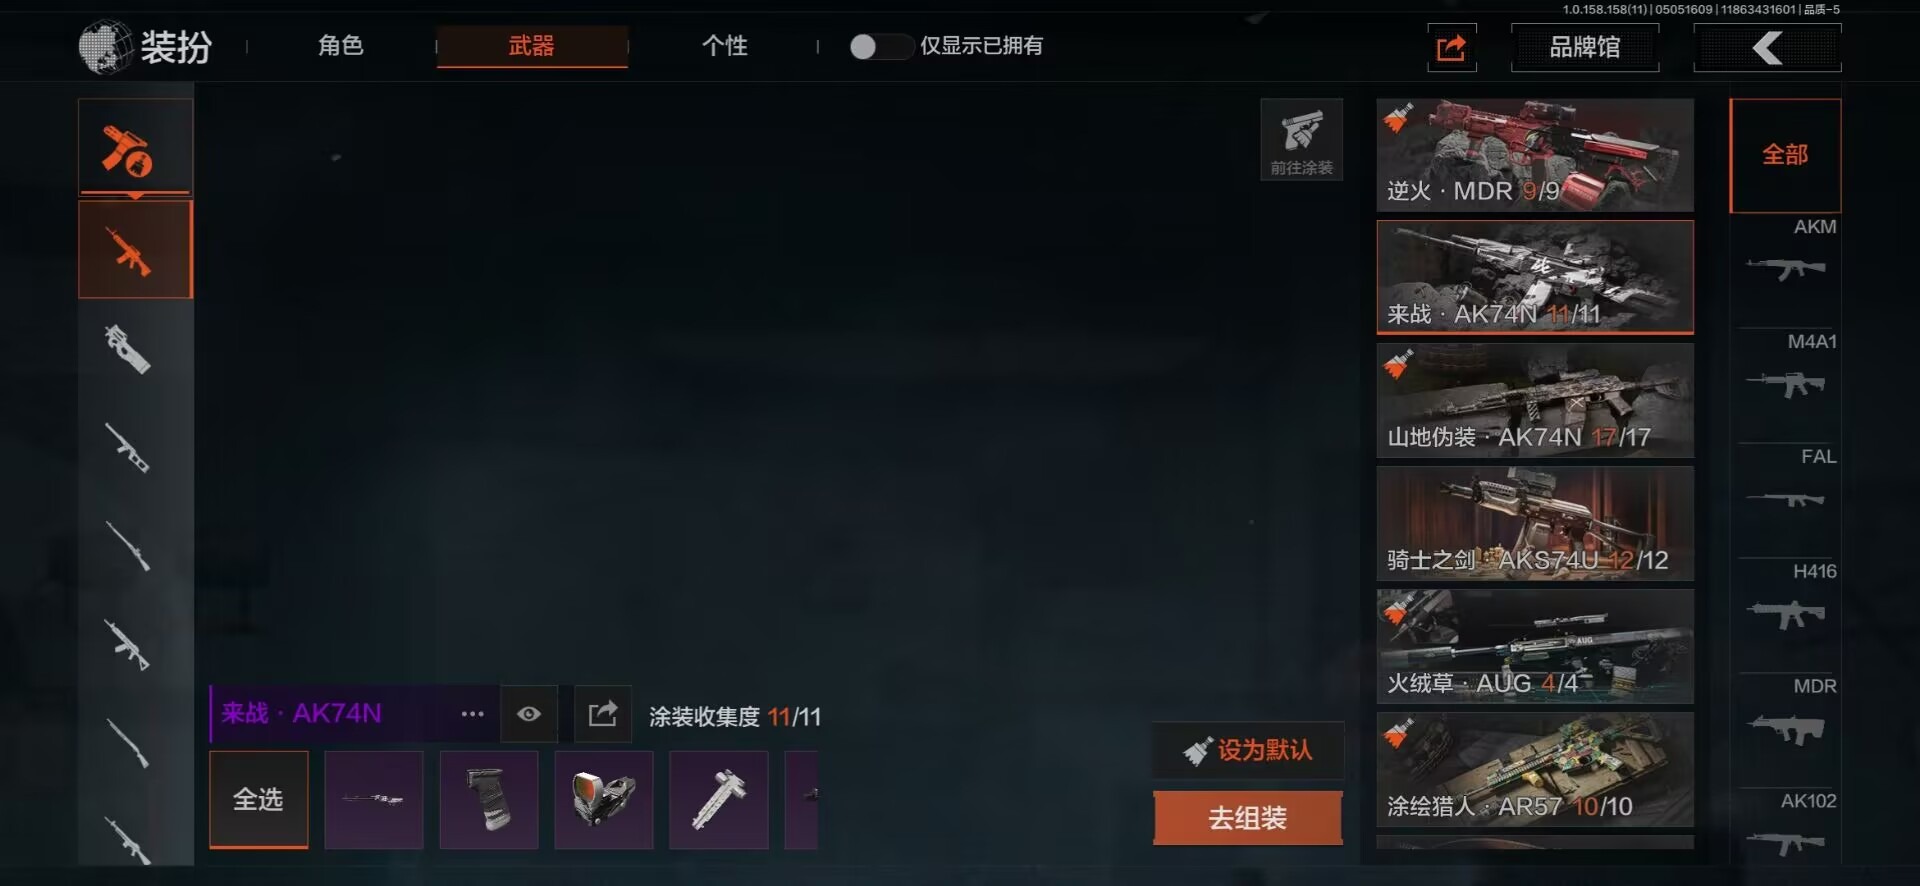
Task: Select the assault rifle category icon
Action: point(135,250)
